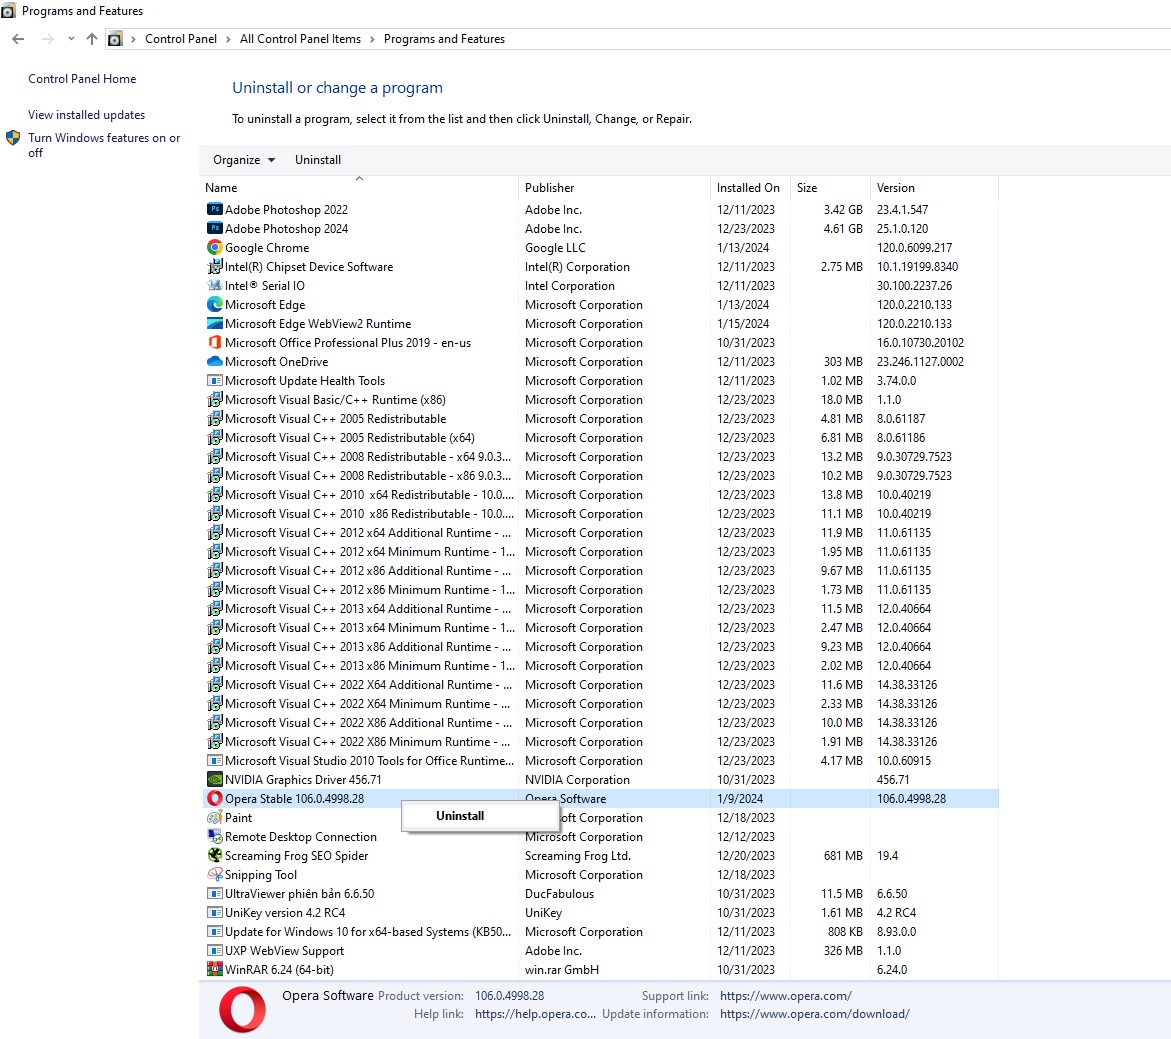
Task: Open recent locations dropdown arrow
Action: point(71,39)
